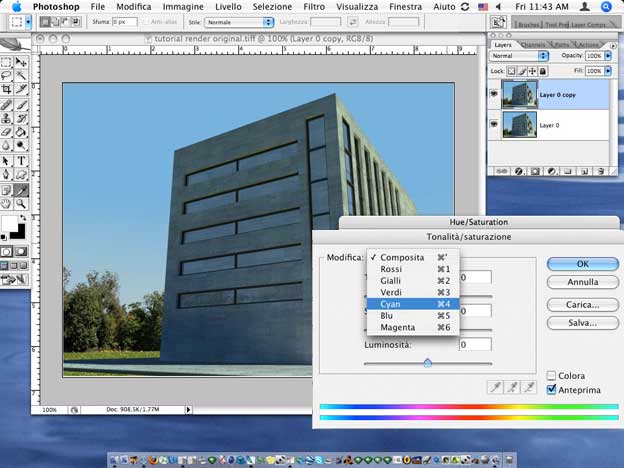Uncheck the Anteprima preview checkbox
The height and width of the screenshot is (468, 624).
tap(552, 390)
